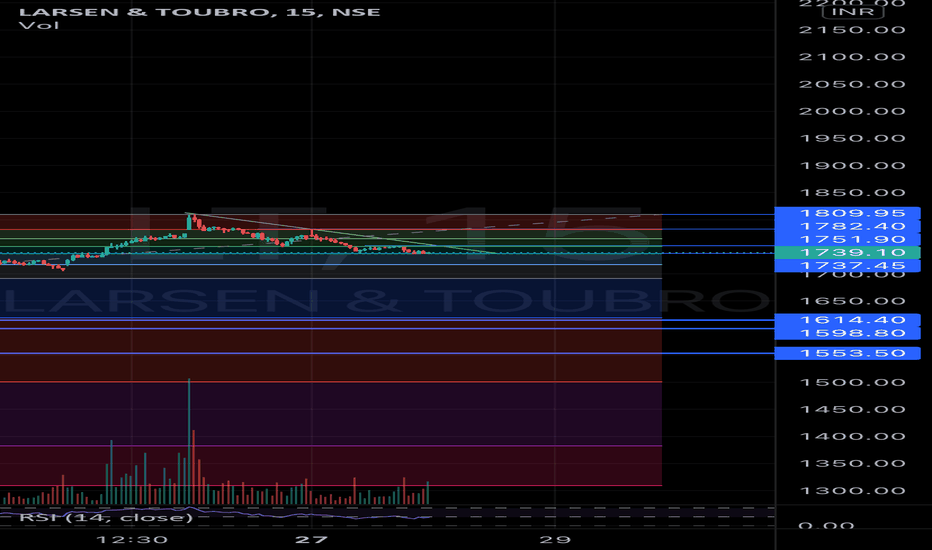This screenshot has height=550, width=932.
Task: Click the 2000.00 price axis value
Action: [x=852, y=111]
